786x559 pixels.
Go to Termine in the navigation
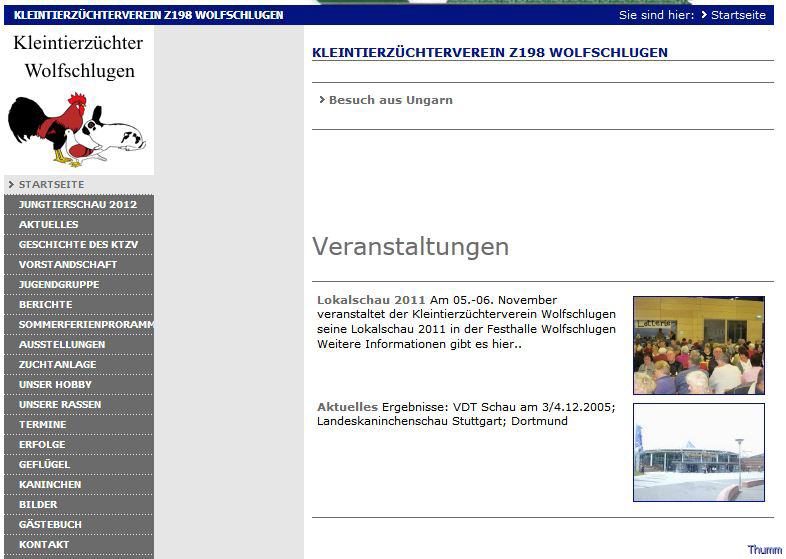[42, 425]
